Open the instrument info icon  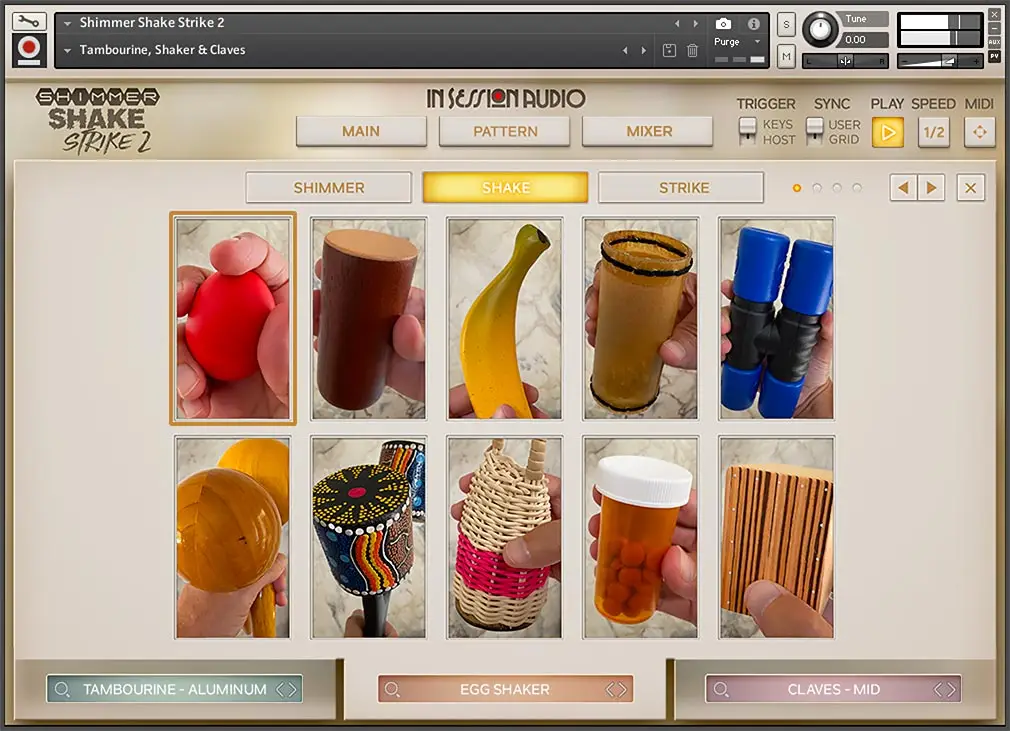pos(753,24)
